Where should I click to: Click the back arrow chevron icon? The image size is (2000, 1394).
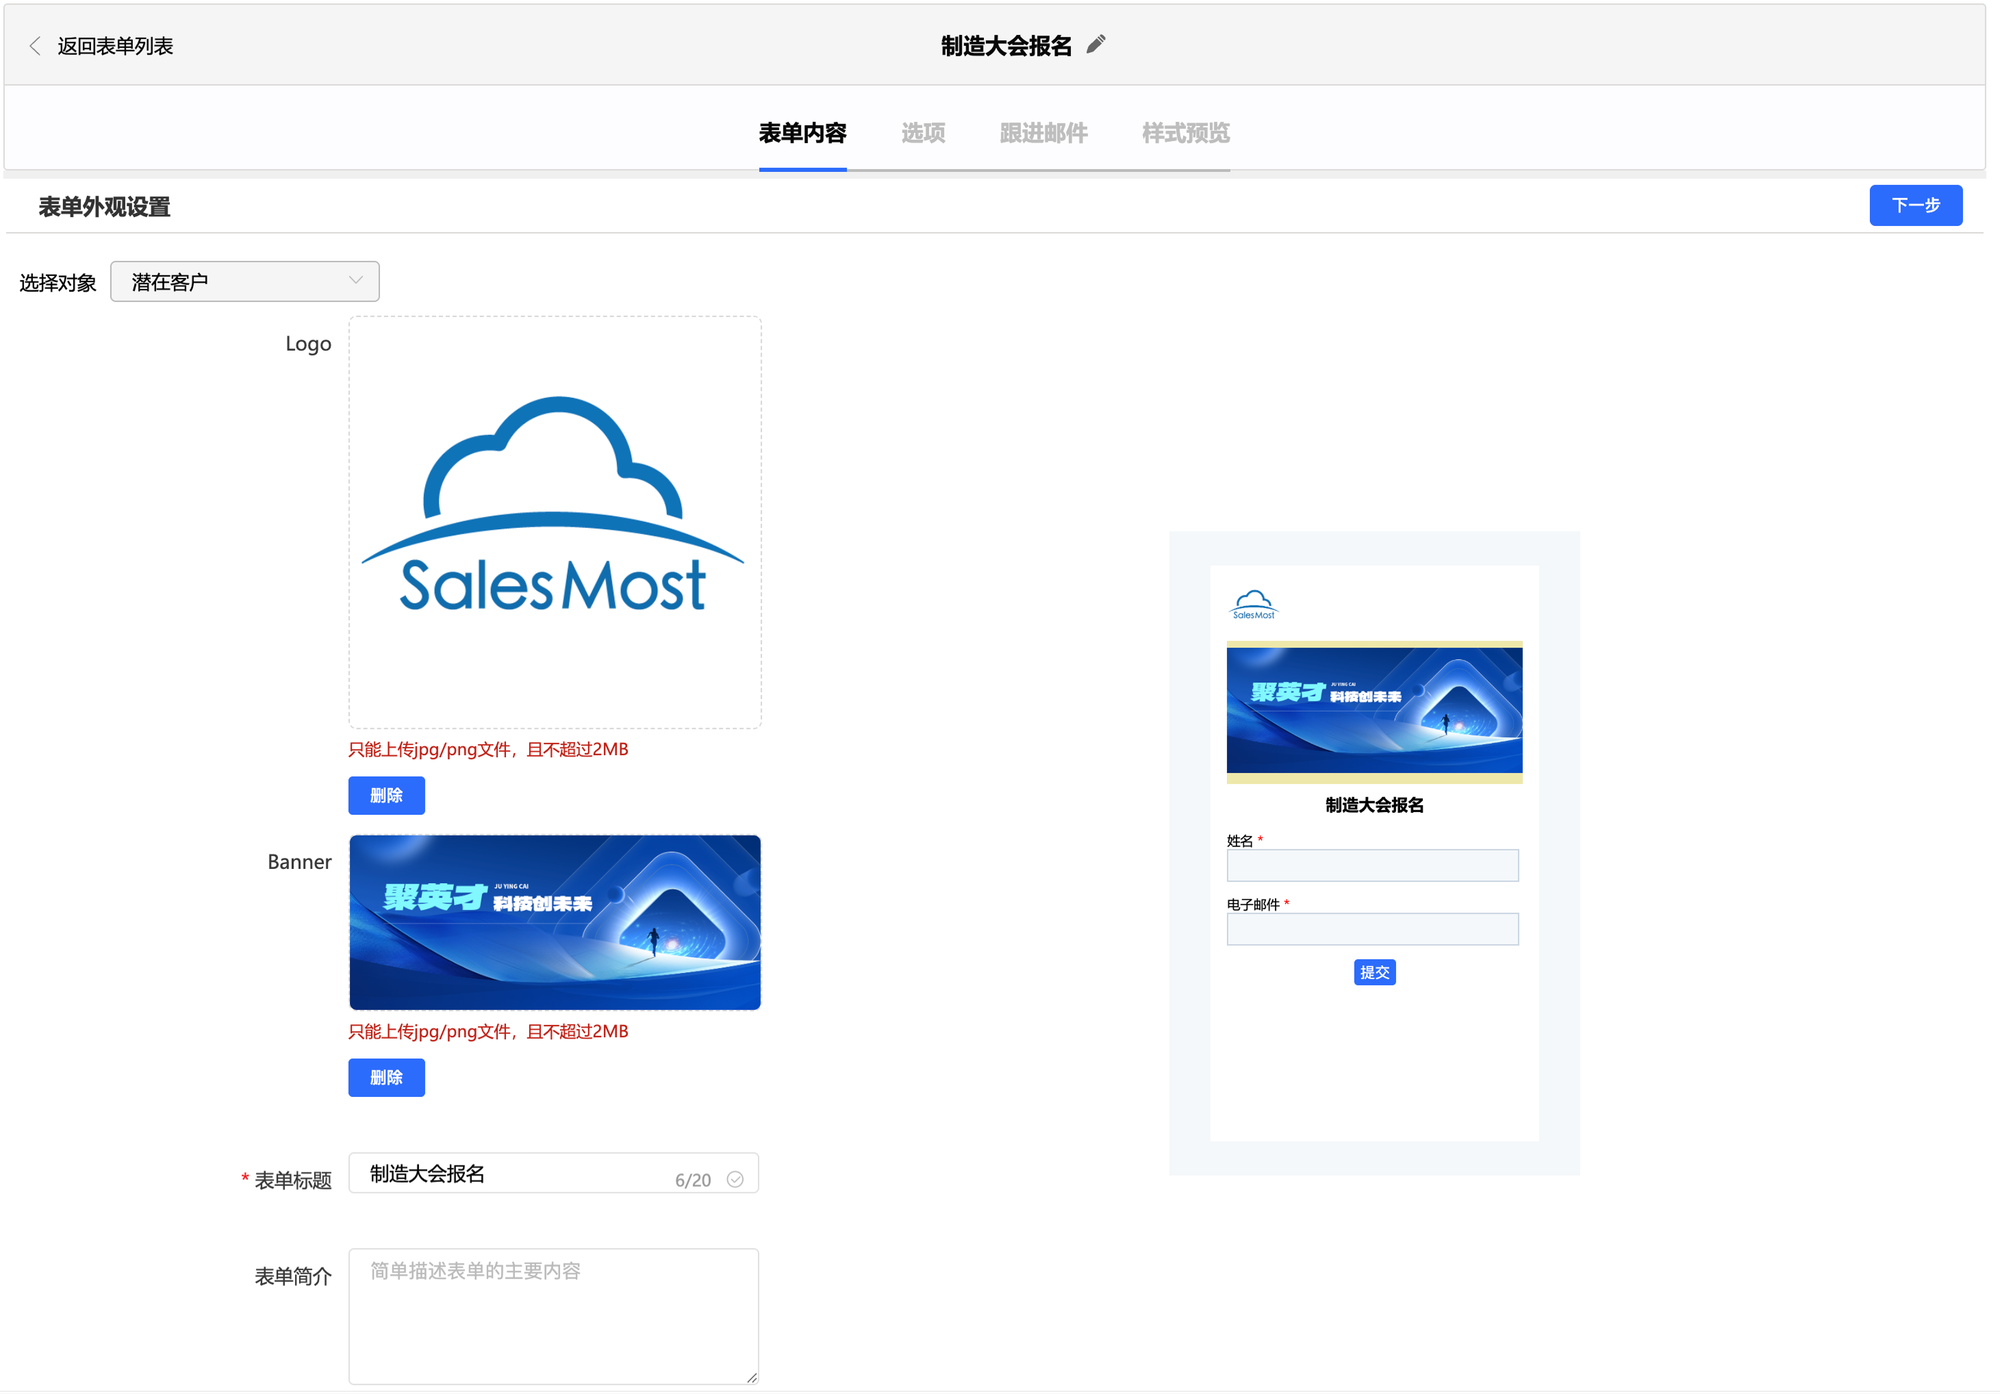coord(35,46)
